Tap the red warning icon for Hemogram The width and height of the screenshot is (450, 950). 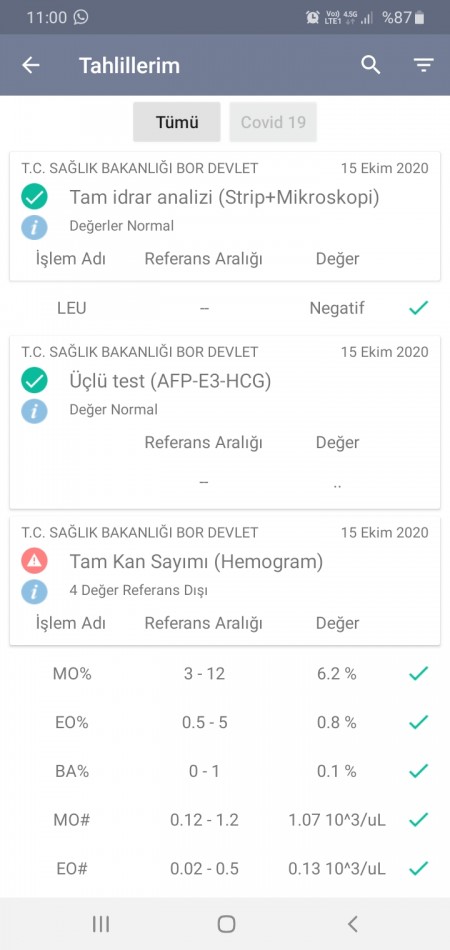click(x=35, y=562)
